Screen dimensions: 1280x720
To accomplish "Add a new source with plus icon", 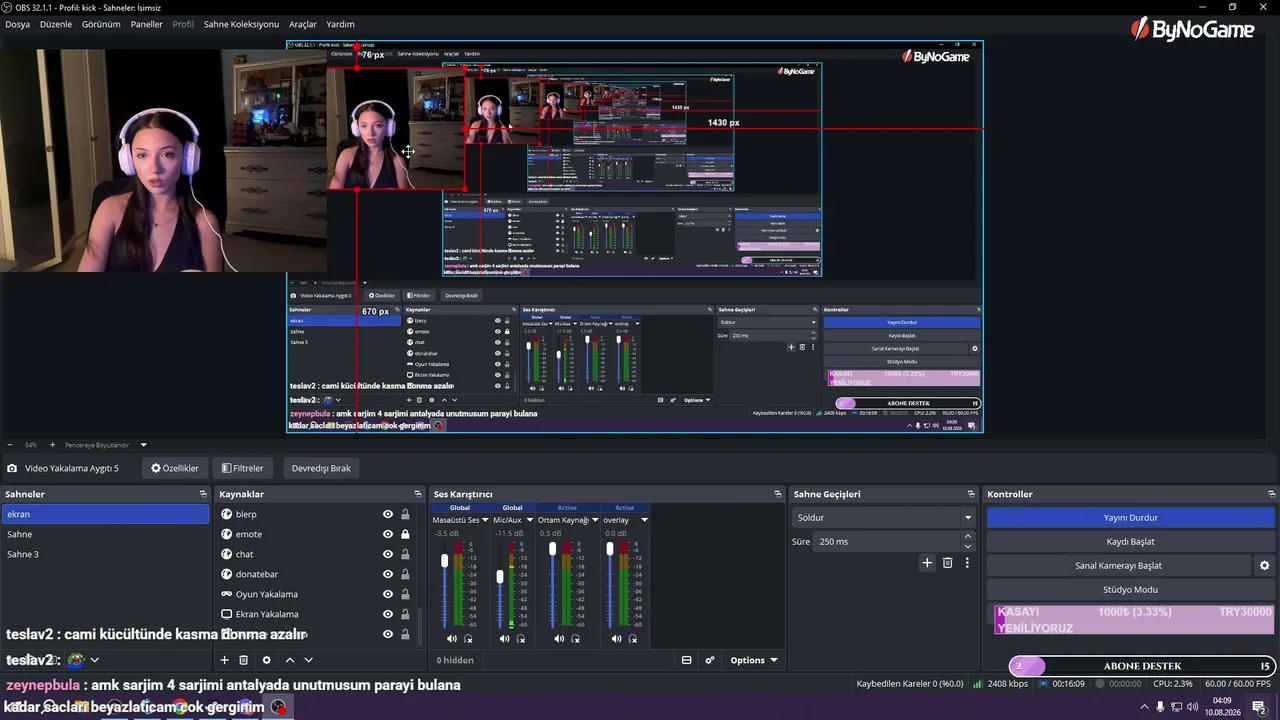I will 225,660.
